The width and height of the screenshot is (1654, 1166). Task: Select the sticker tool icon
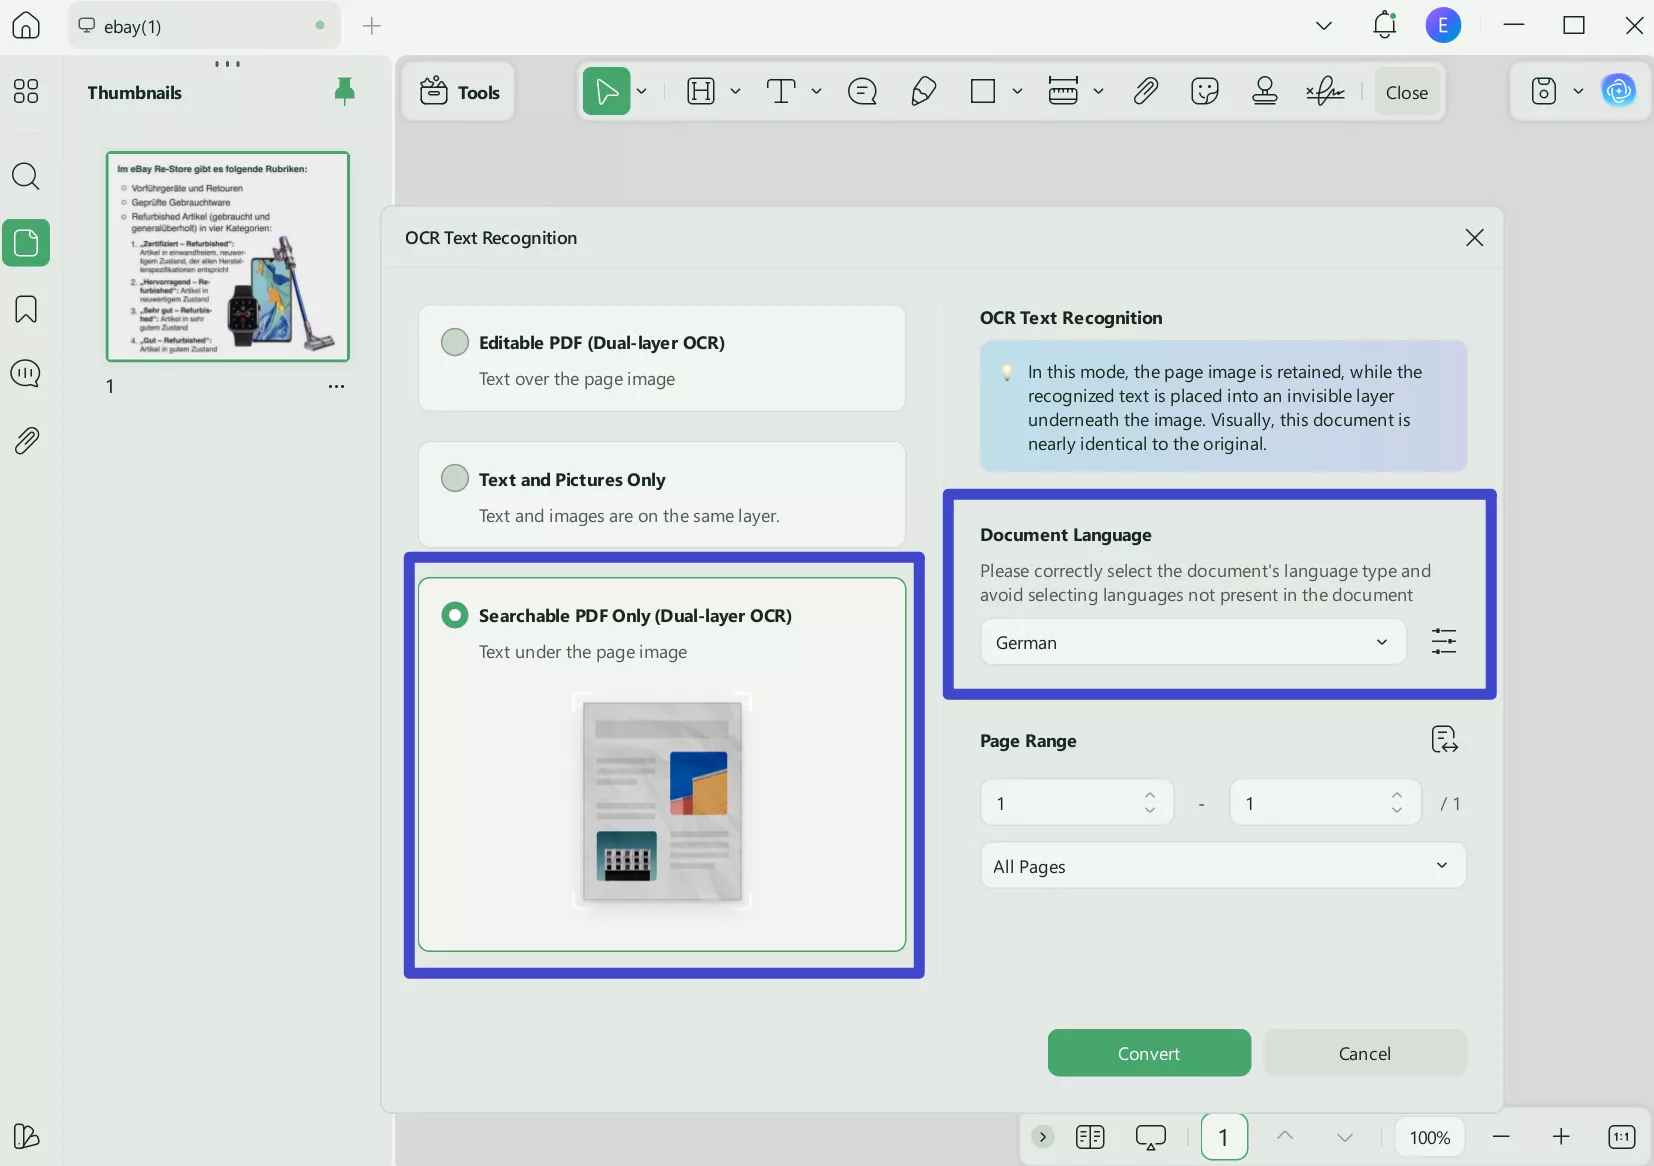tap(1205, 92)
